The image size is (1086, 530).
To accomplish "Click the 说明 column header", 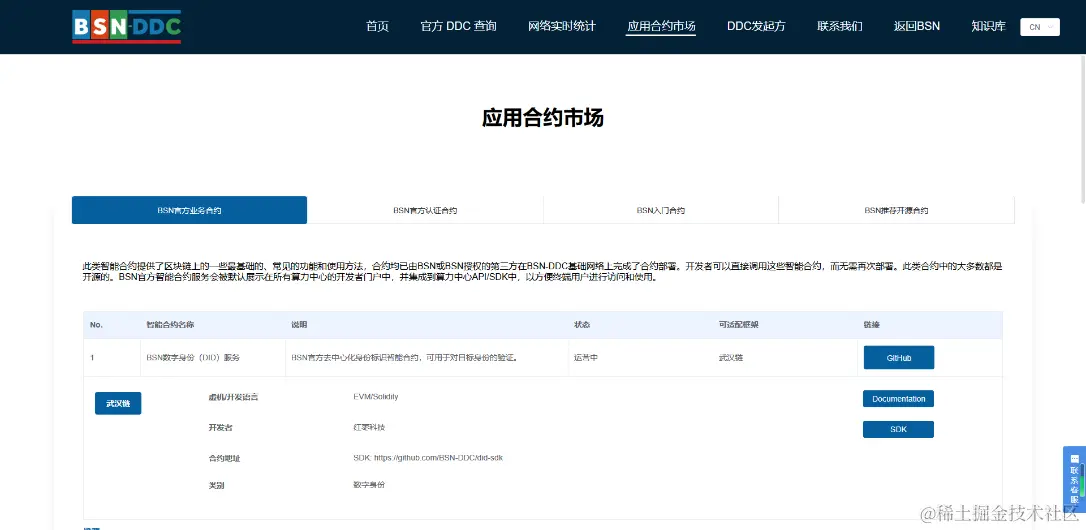I will tap(299, 325).
